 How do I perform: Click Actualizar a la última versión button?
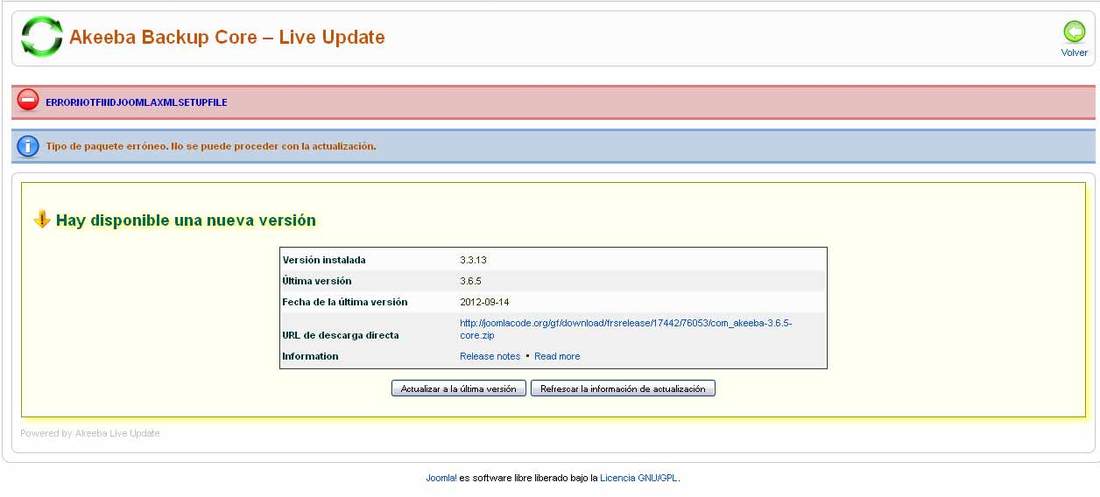[x=459, y=388]
